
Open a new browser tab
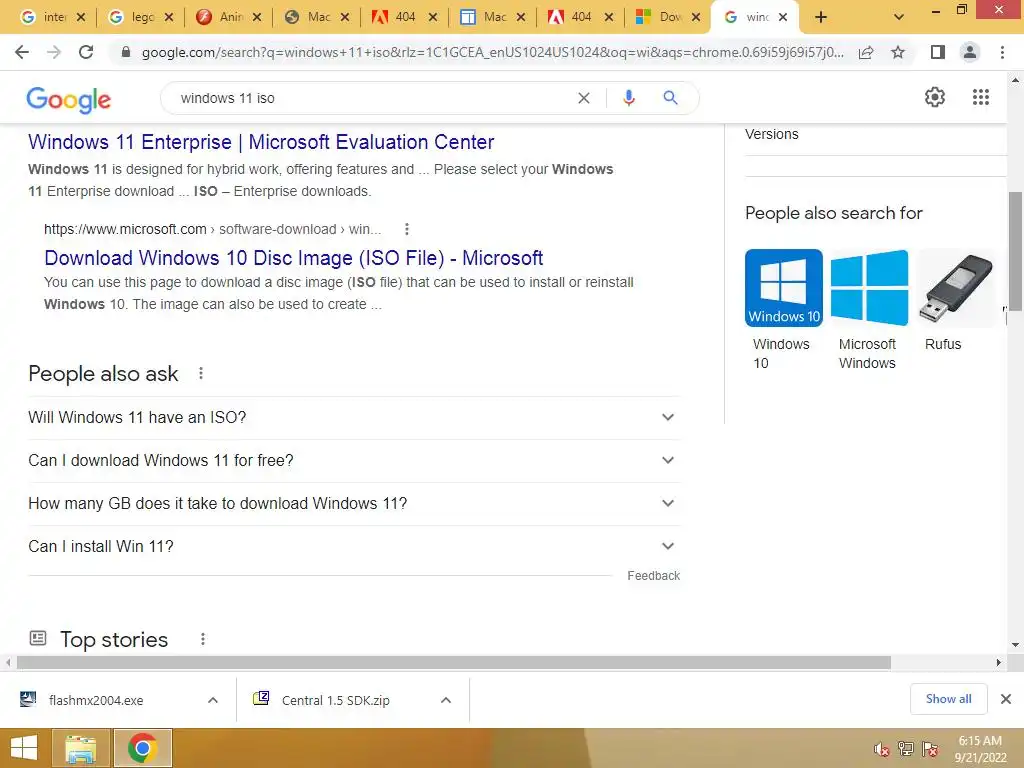tap(821, 18)
